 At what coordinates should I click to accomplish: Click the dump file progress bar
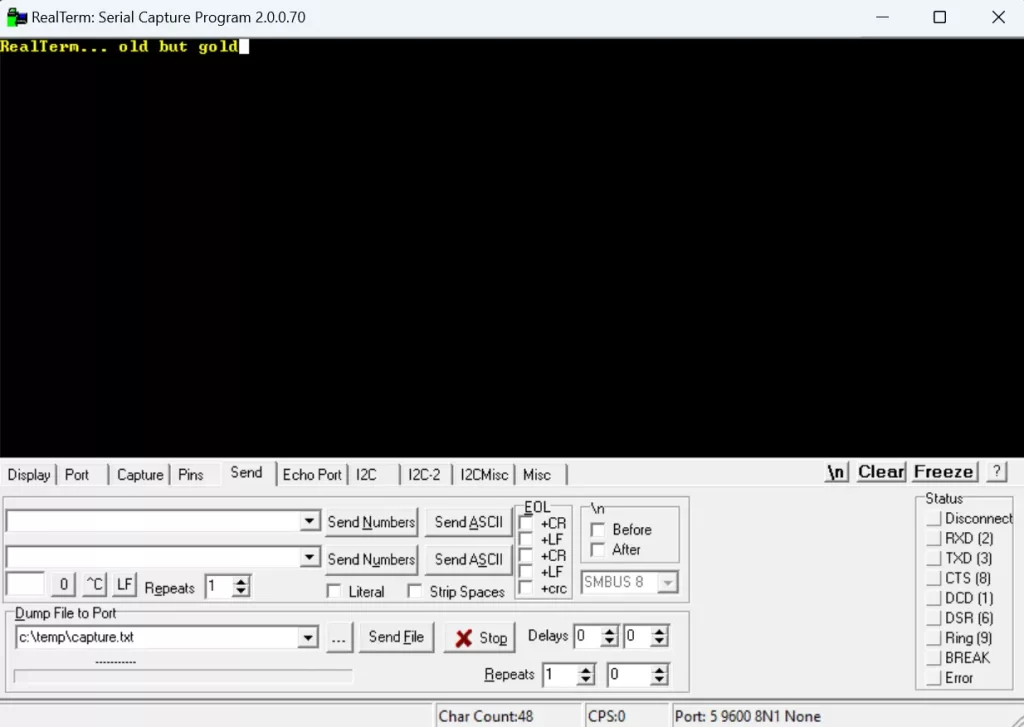[x=183, y=676]
